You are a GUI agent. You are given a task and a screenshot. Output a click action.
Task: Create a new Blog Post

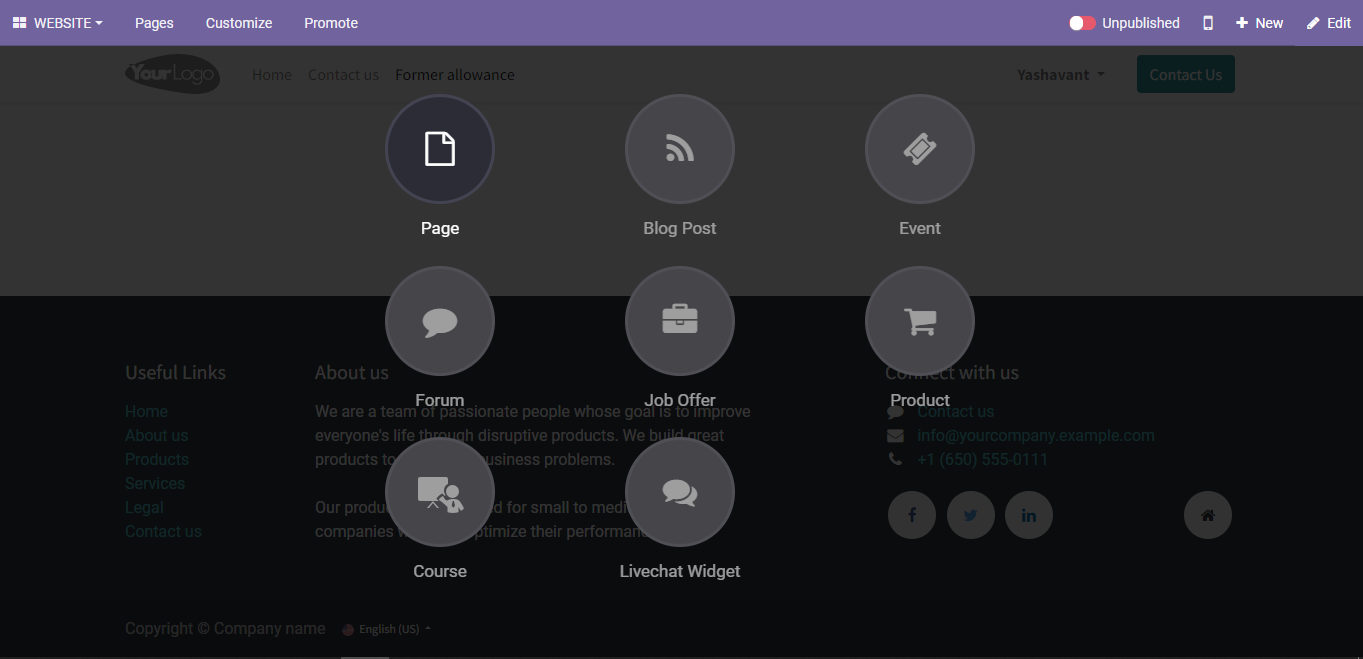pos(680,149)
